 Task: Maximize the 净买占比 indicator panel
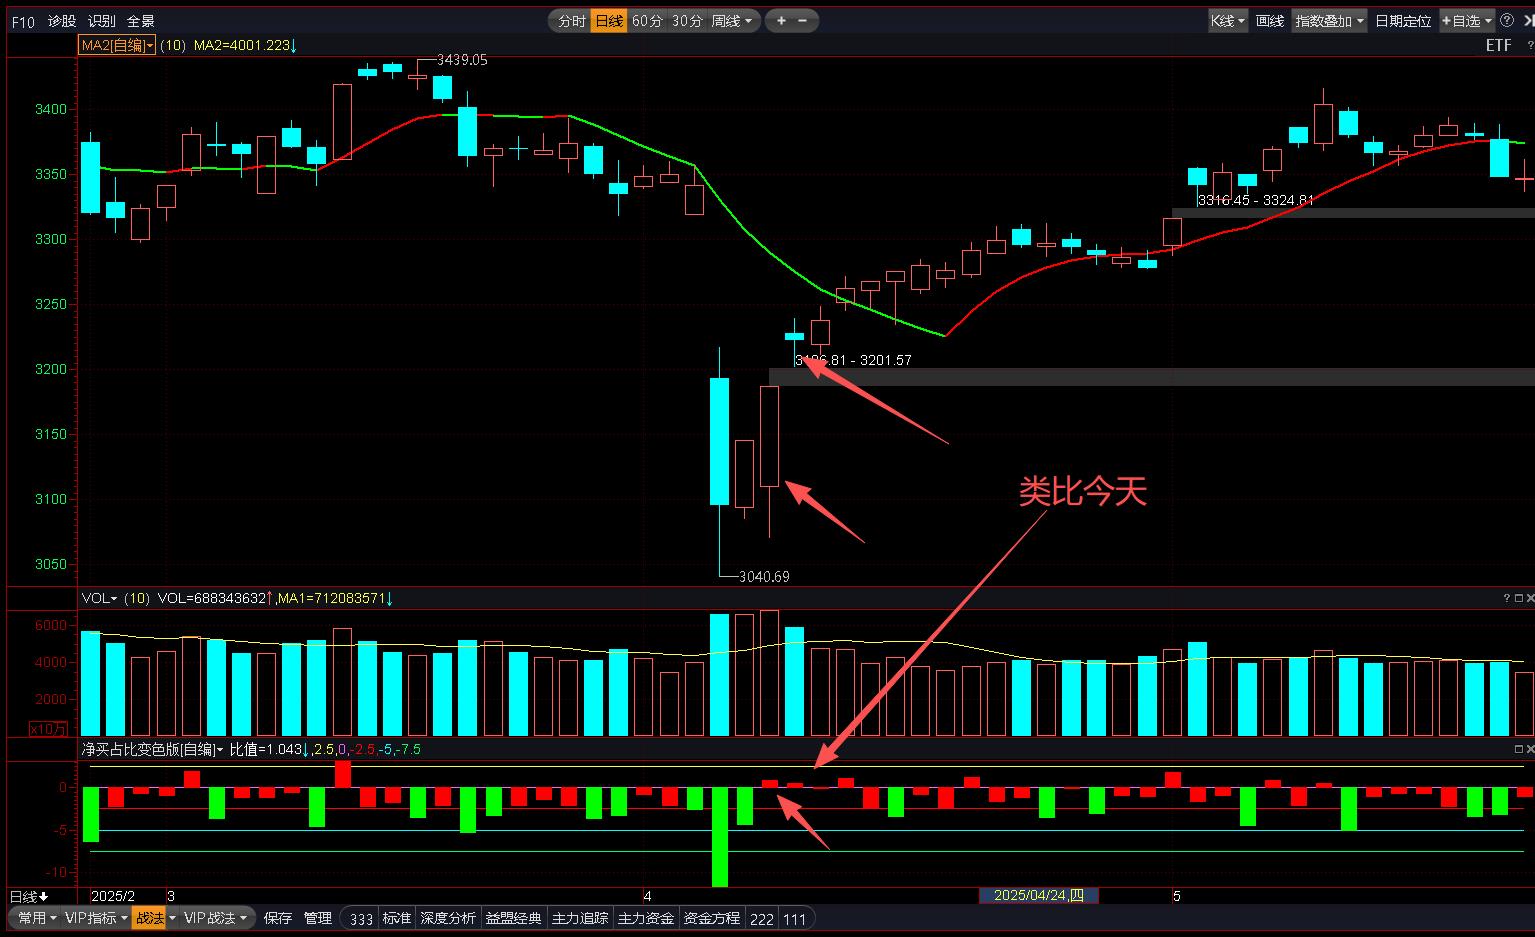pos(1518,748)
